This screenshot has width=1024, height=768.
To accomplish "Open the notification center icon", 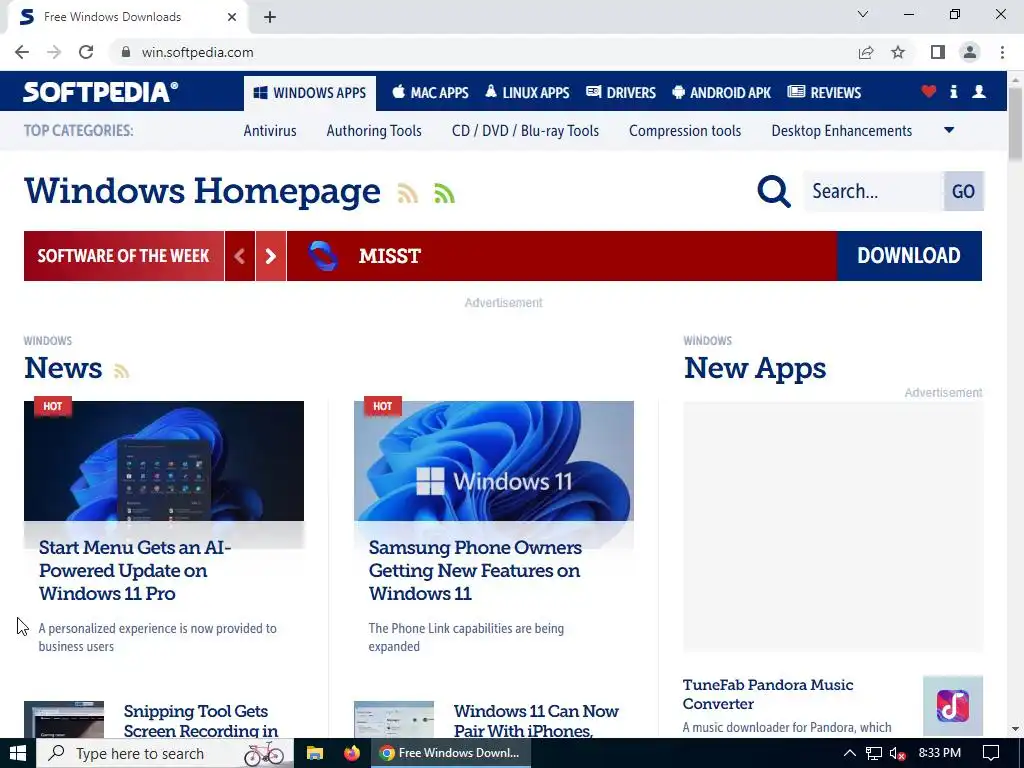I will (x=991, y=753).
